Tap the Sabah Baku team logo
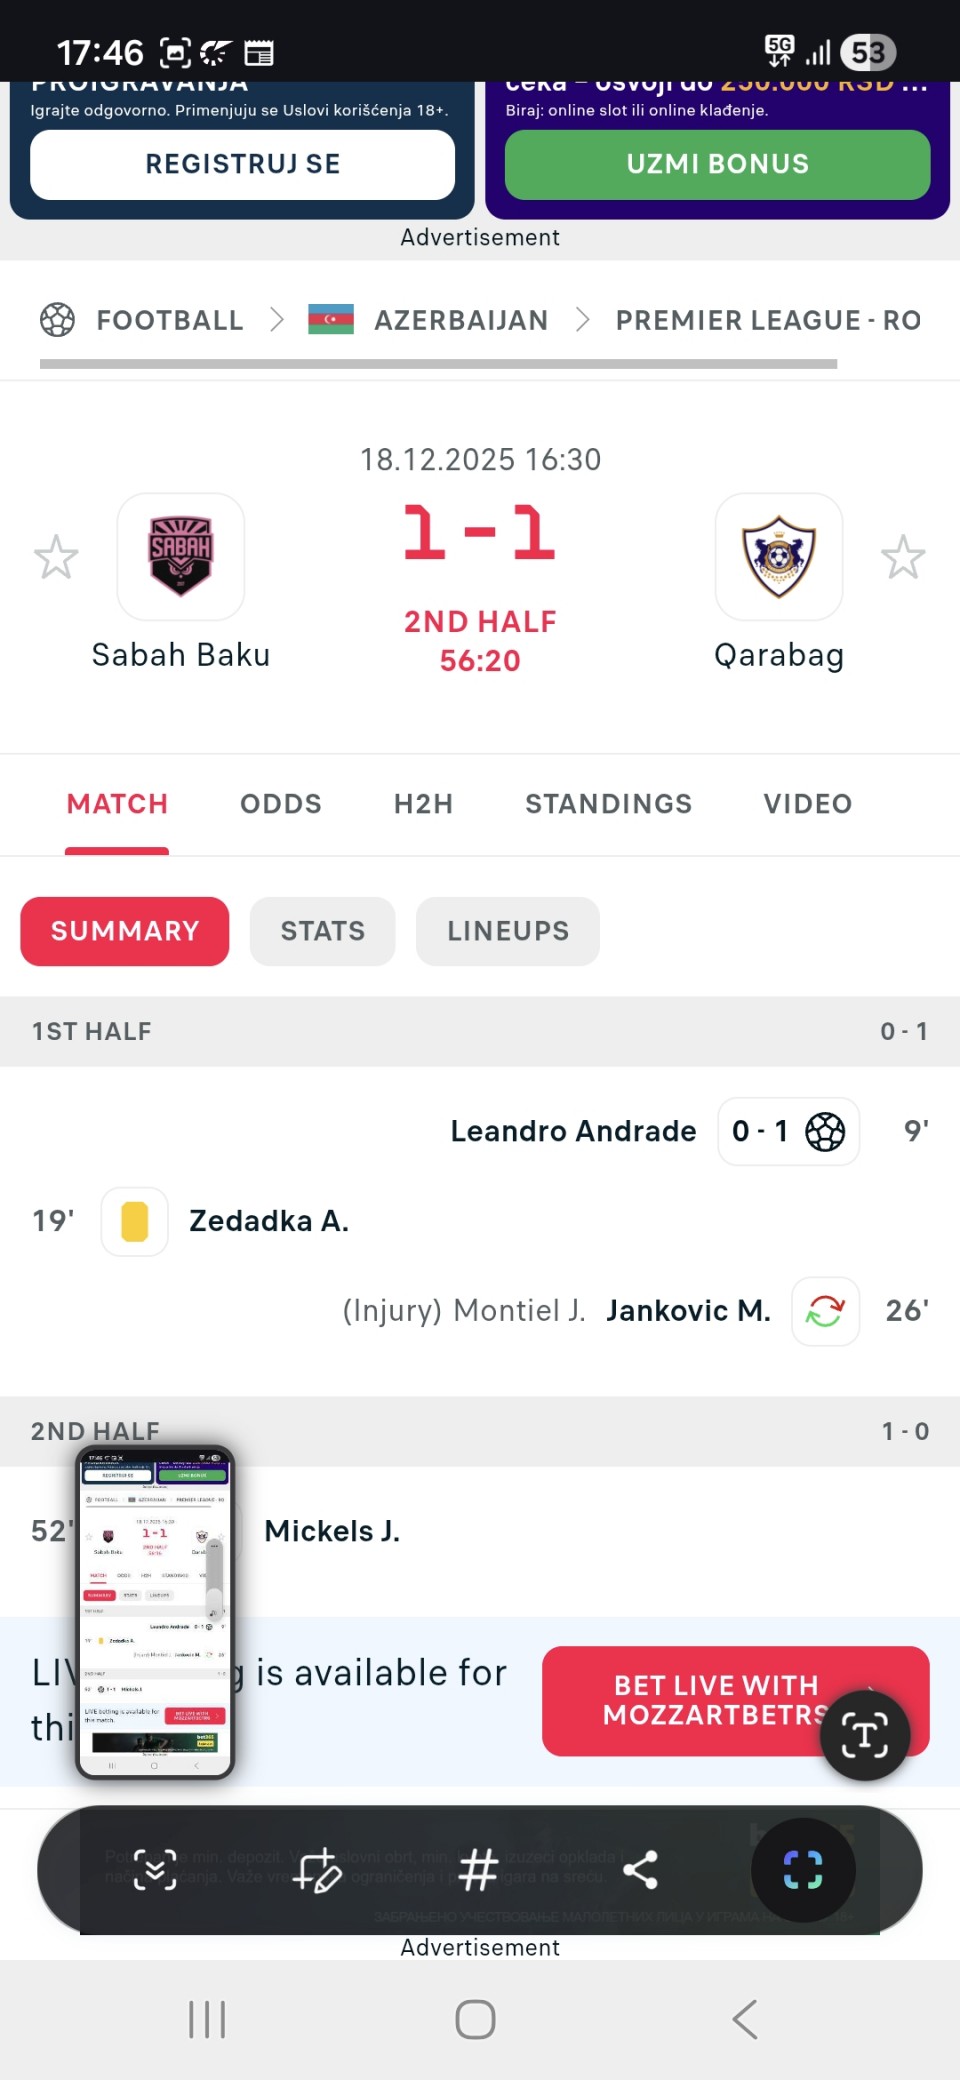Viewport: 960px width, 2080px height. click(x=181, y=556)
